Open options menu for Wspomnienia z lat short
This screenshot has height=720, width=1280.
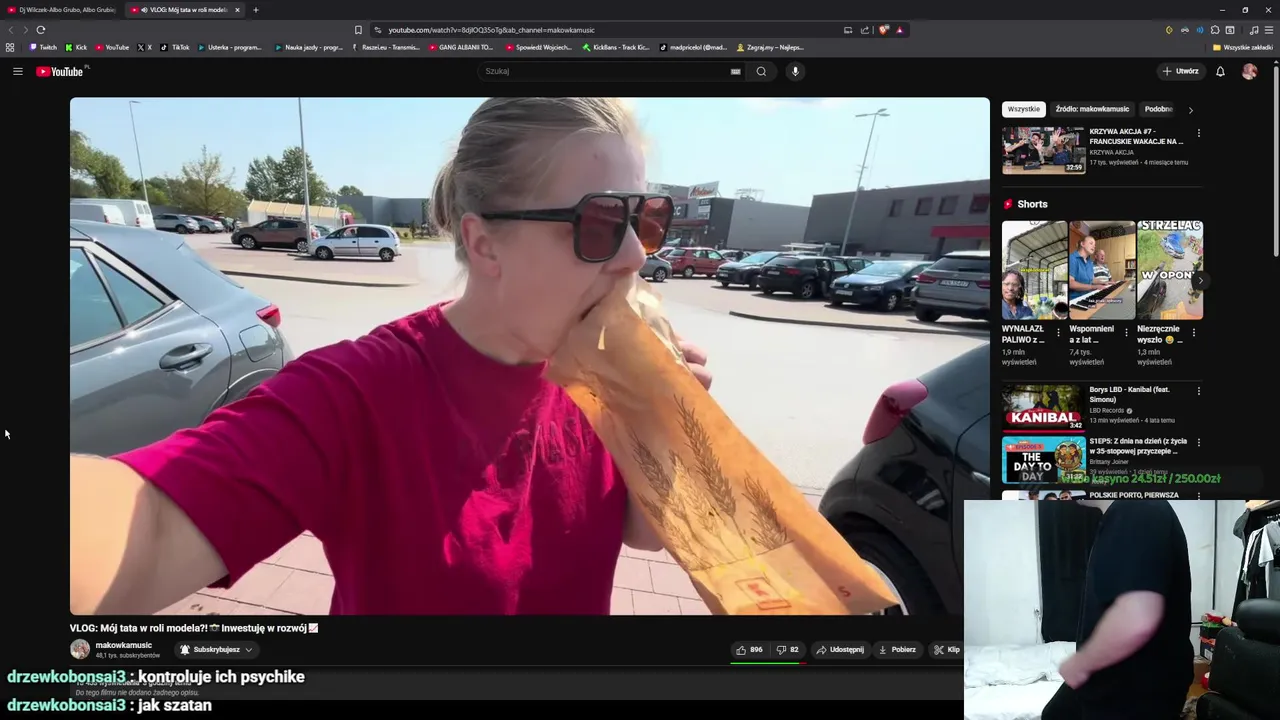pos(1126,332)
